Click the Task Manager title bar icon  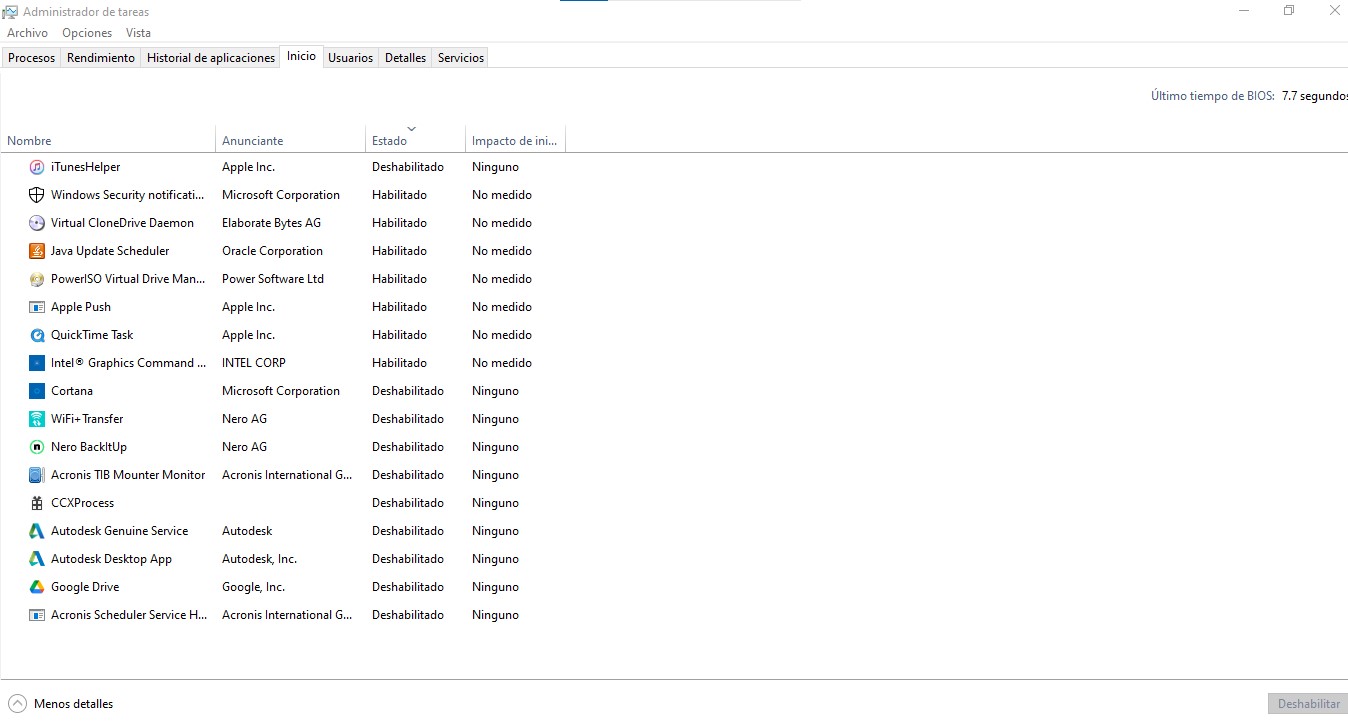[x=10, y=12]
